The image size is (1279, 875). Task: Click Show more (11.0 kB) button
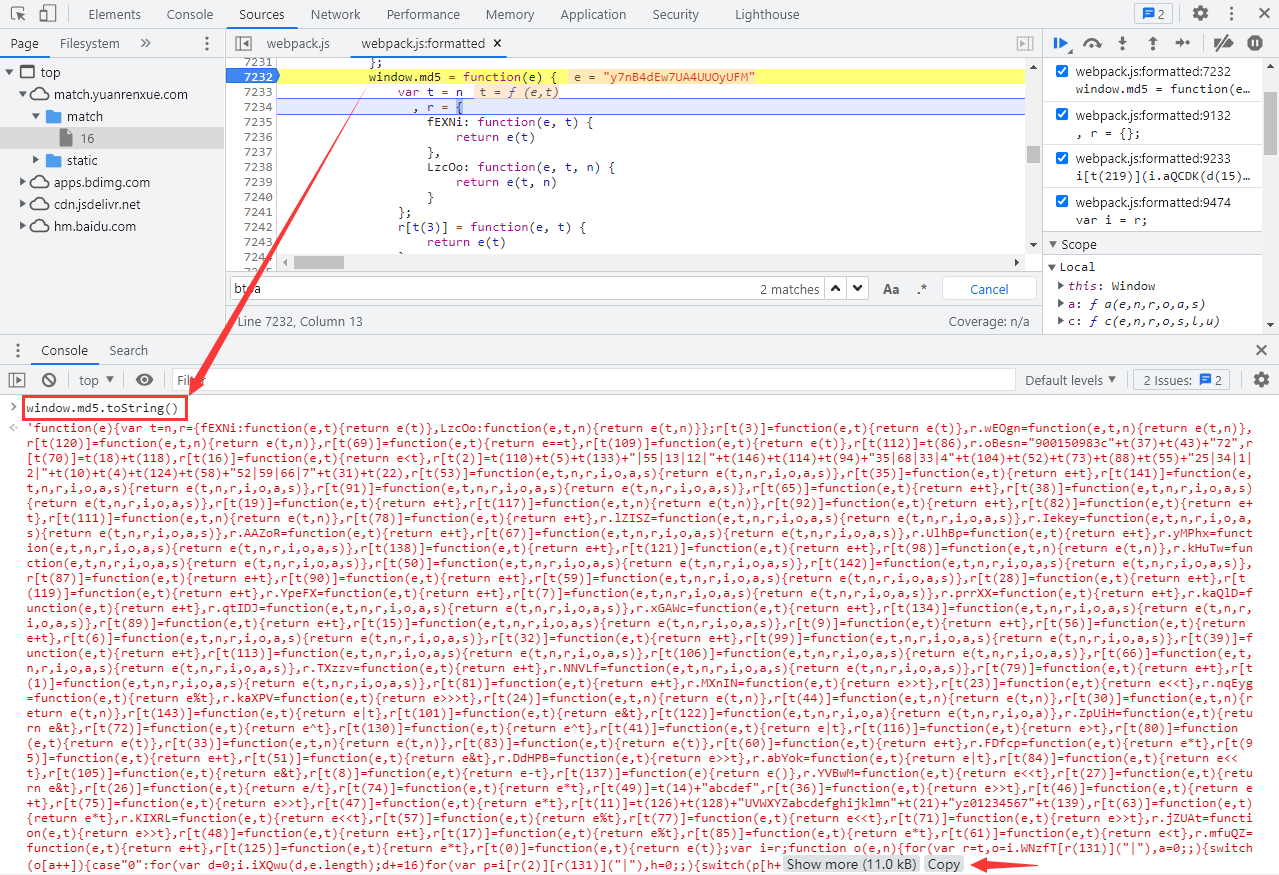coord(849,864)
